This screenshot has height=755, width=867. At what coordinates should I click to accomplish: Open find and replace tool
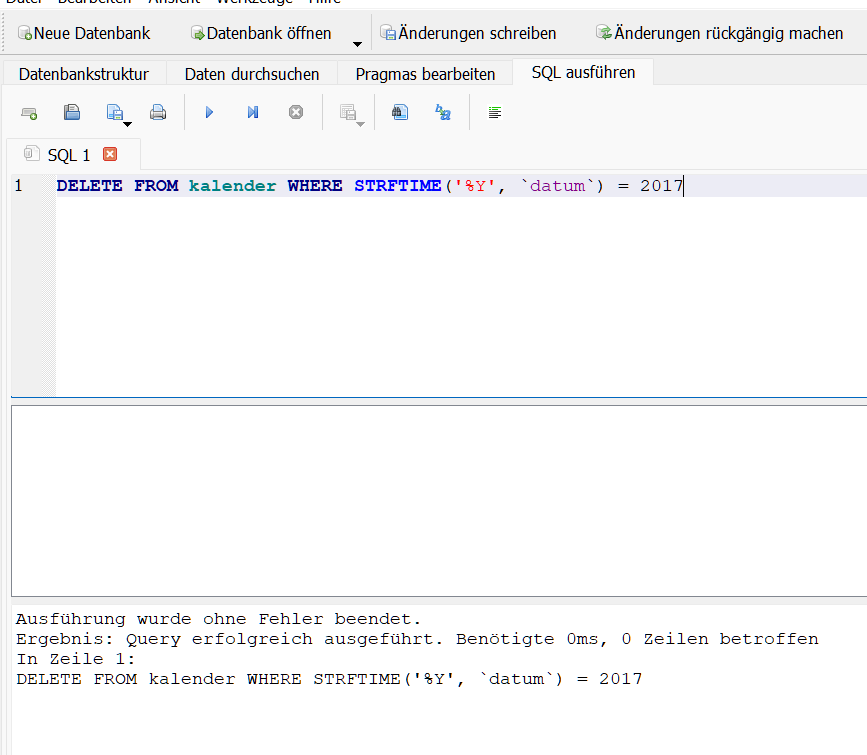[x=443, y=113]
